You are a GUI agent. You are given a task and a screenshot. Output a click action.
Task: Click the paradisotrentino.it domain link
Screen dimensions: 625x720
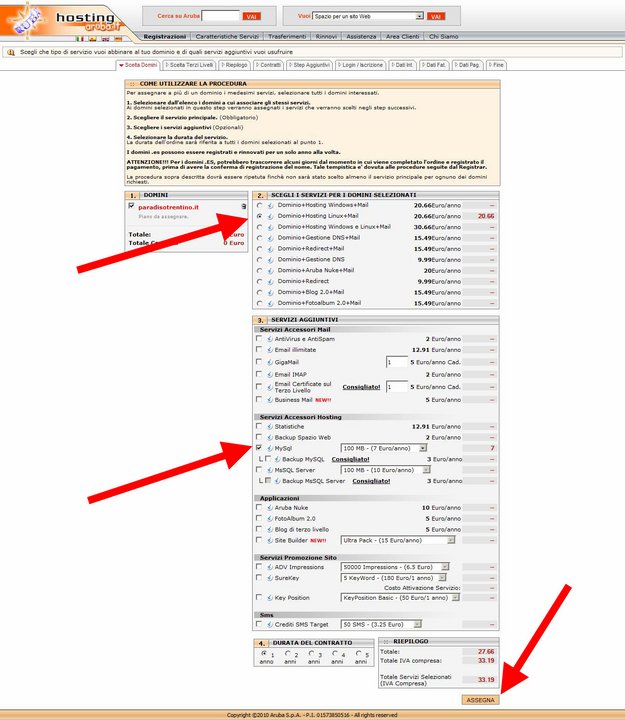point(169,208)
